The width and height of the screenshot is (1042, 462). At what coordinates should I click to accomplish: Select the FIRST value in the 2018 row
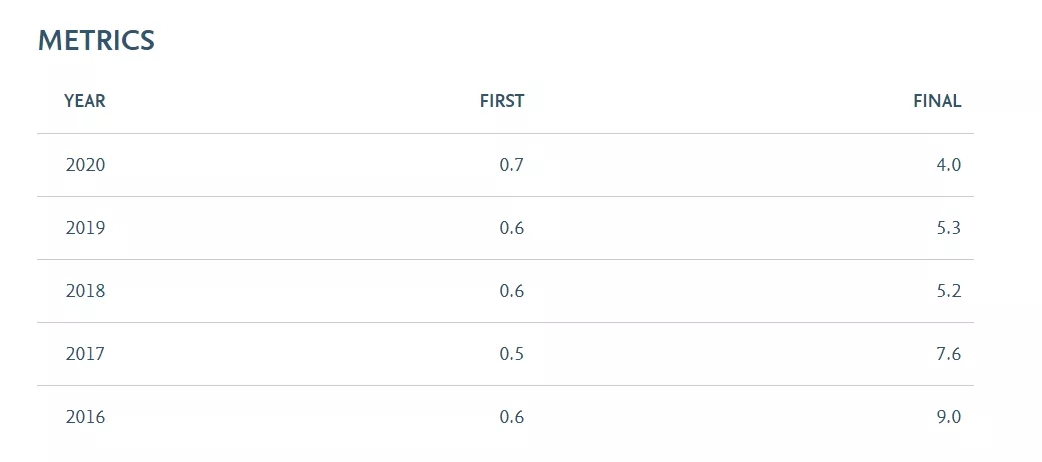(x=512, y=291)
